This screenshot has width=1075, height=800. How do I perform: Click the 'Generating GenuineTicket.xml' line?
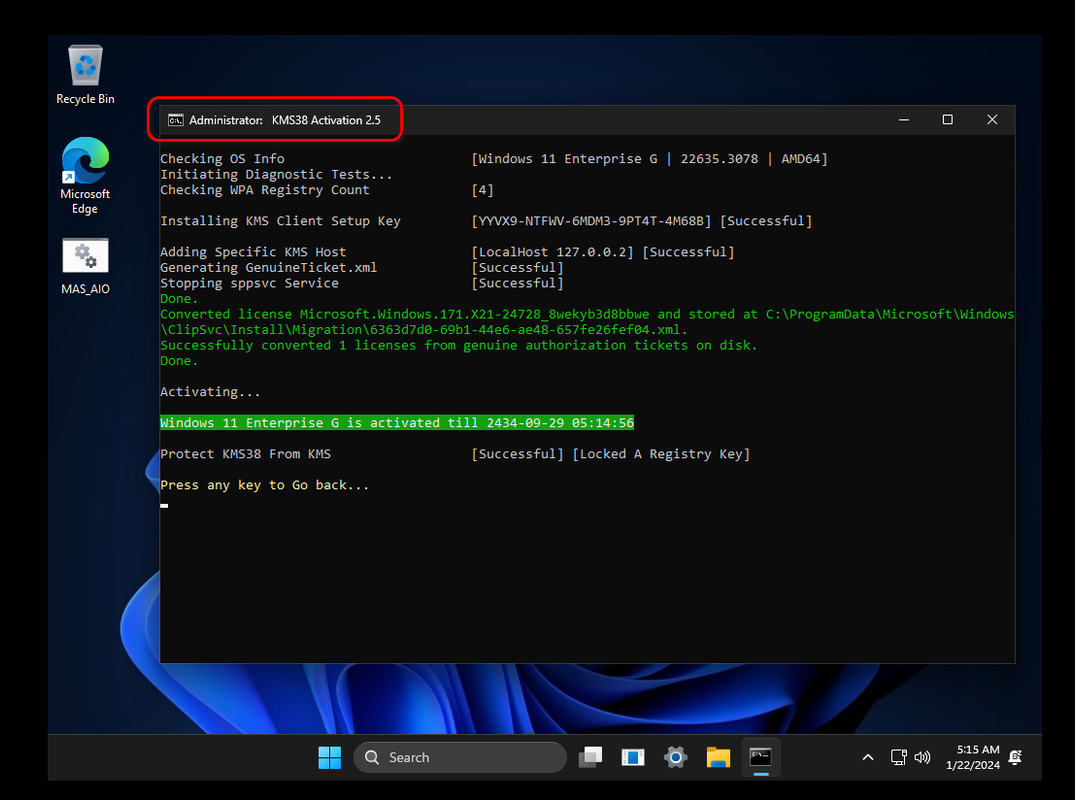[269, 268]
